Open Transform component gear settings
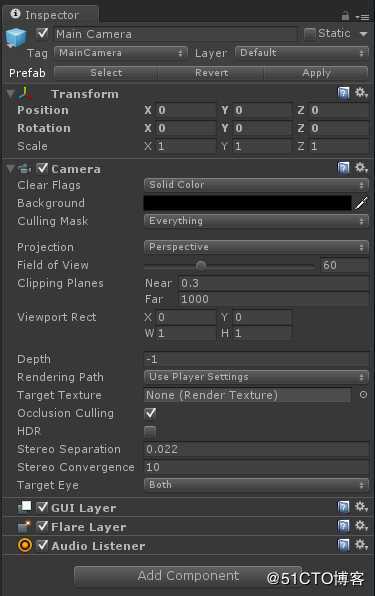 click(361, 93)
